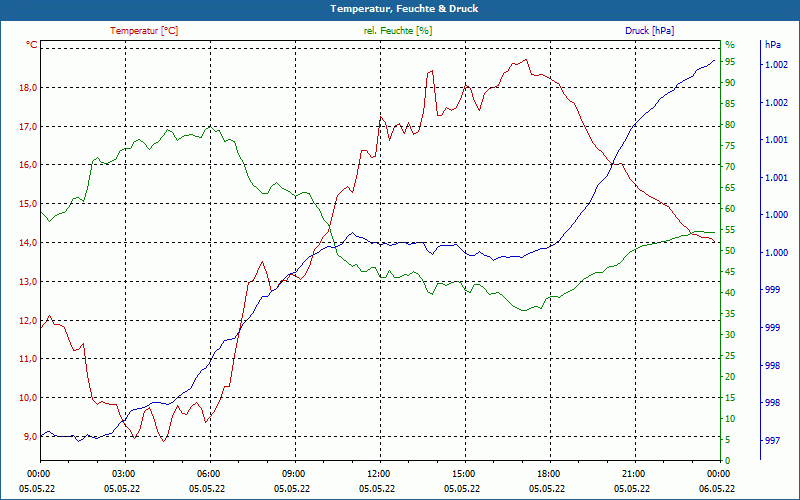Click green humidity axis value '85'
Viewport: 800px width, 500px height.
point(730,104)
